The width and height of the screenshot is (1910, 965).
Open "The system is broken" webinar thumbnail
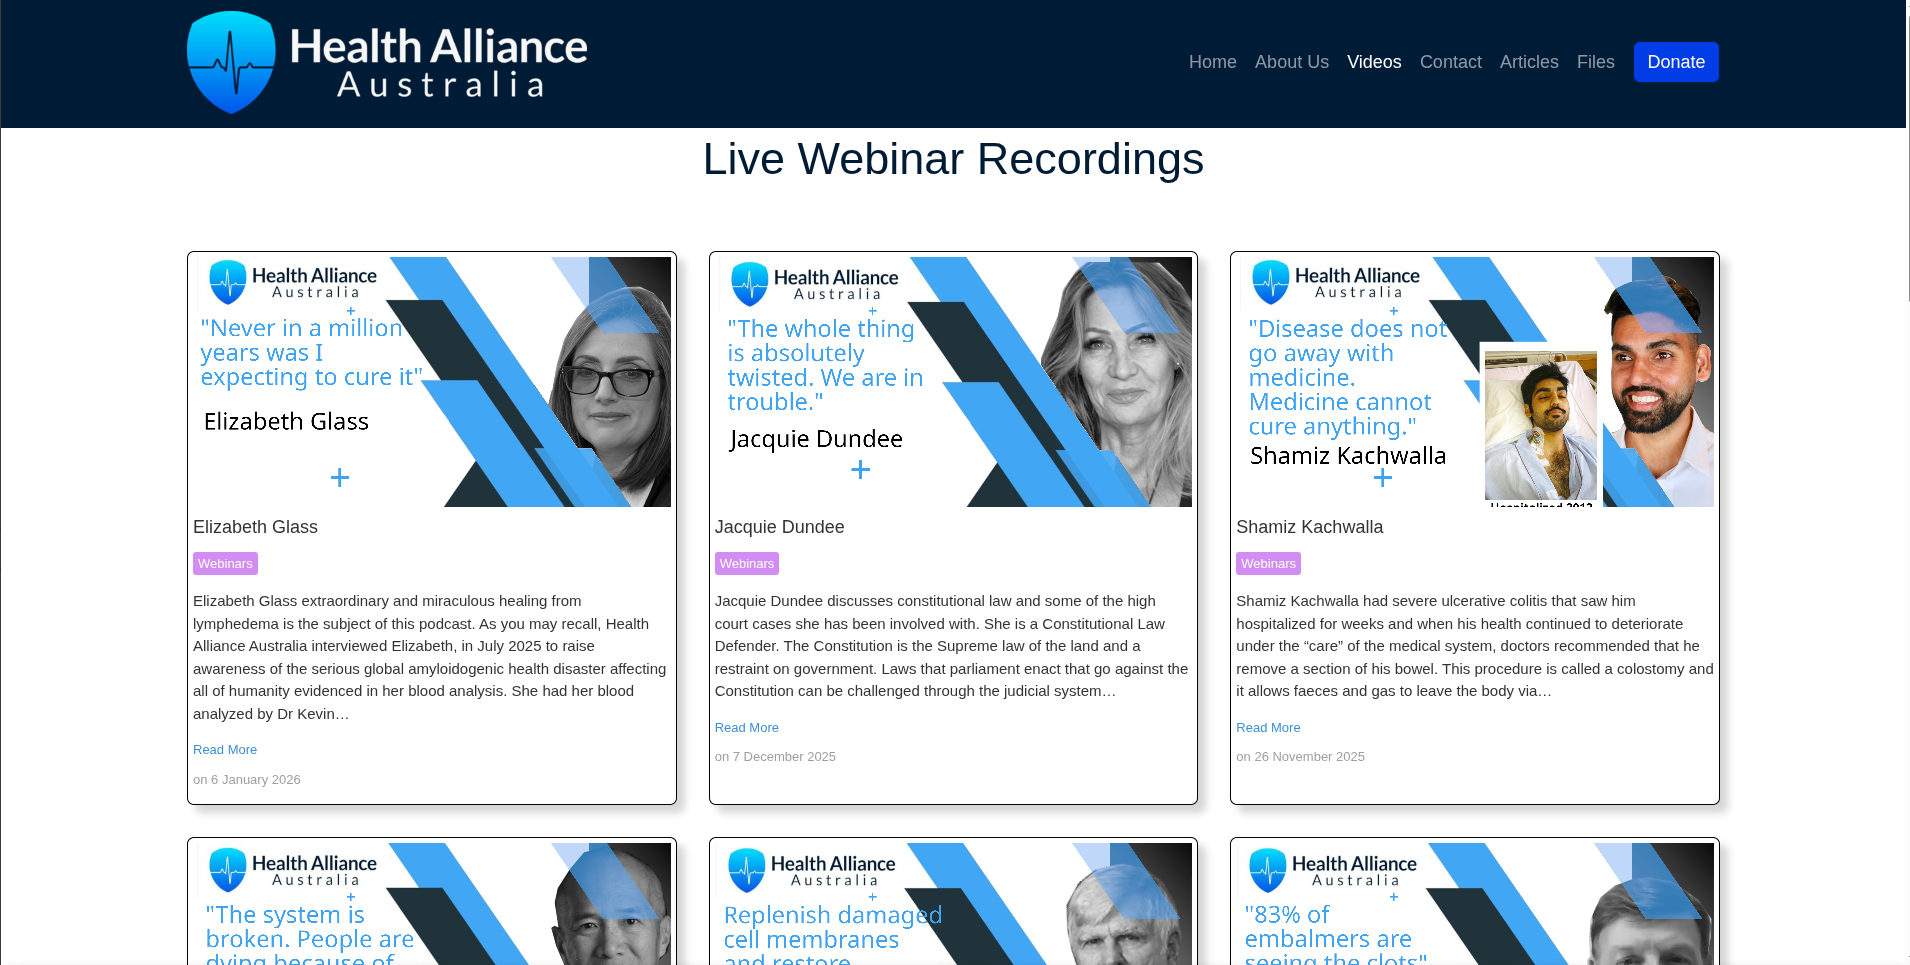(432, 904)
